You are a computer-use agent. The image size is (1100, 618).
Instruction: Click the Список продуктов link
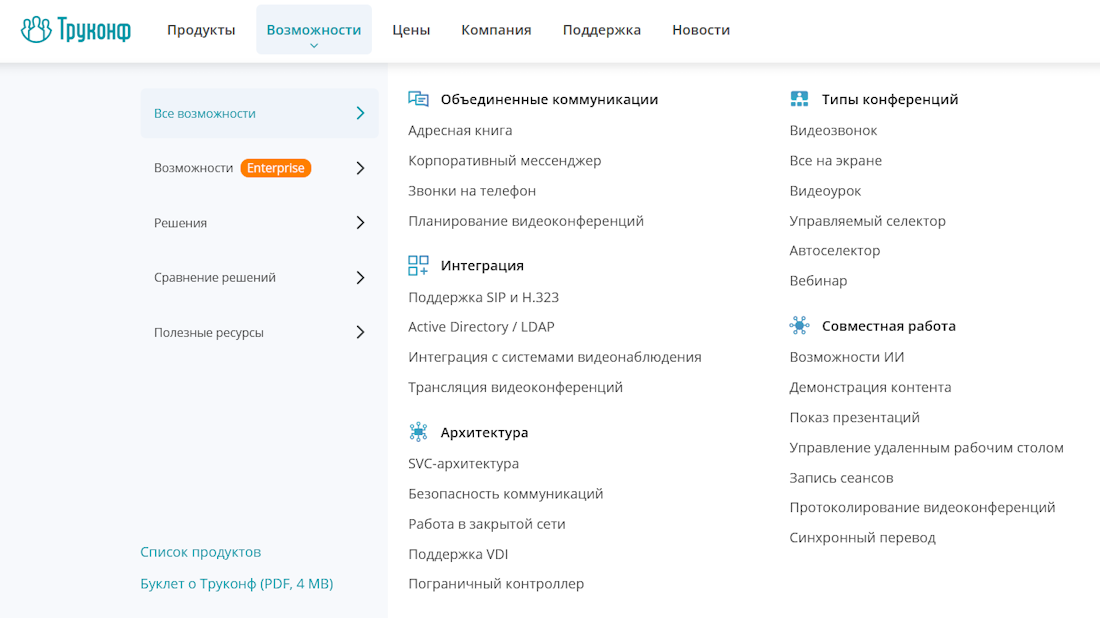[x=199, y=551]
